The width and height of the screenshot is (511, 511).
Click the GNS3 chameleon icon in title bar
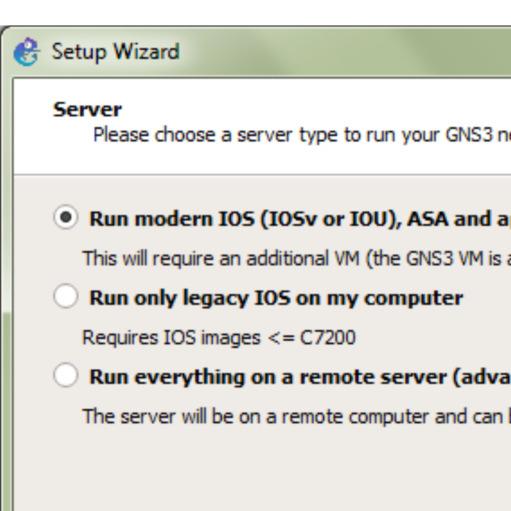(x=26, y=52)
